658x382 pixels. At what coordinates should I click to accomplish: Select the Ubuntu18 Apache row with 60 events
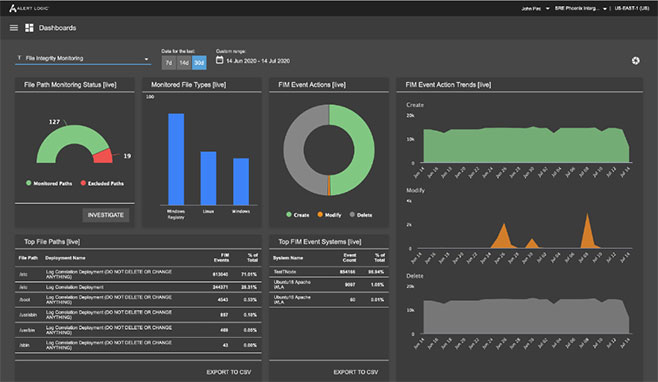[x=329, y=299]
